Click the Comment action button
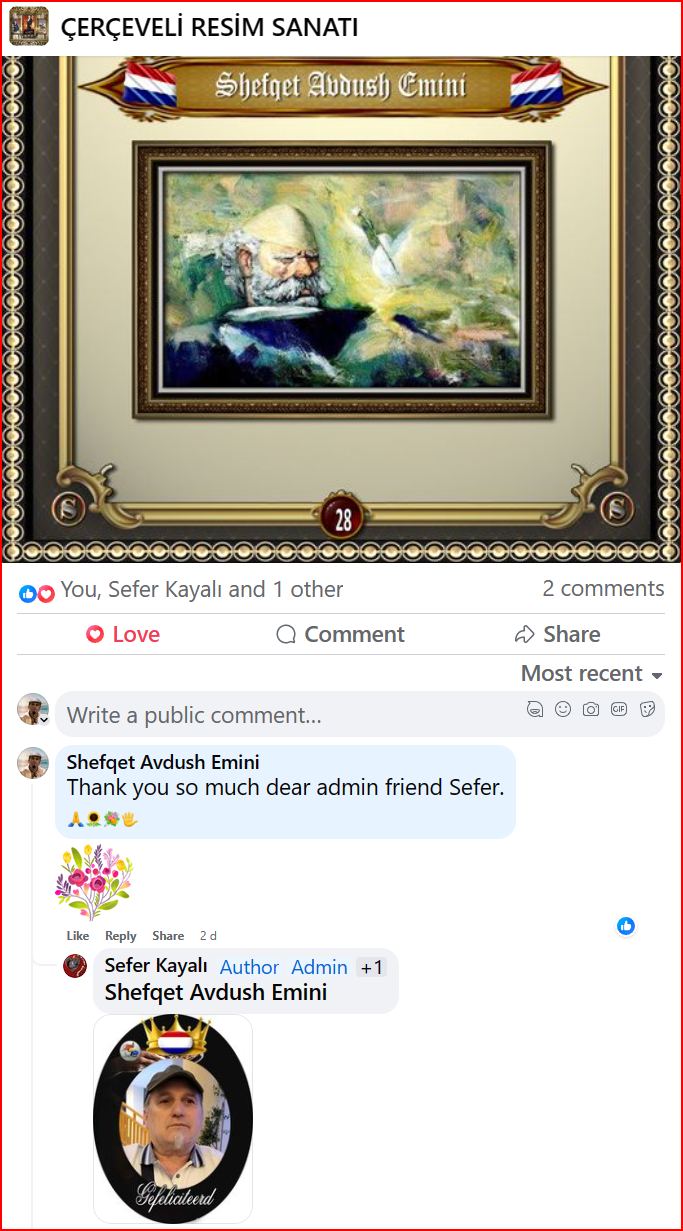This screenshot has height=1231, width=683. tap(340, 634)
